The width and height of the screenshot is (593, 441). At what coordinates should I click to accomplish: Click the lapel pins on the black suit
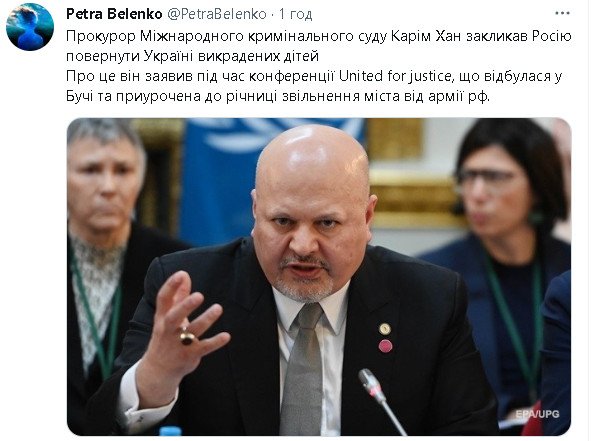tap(385, 337)
